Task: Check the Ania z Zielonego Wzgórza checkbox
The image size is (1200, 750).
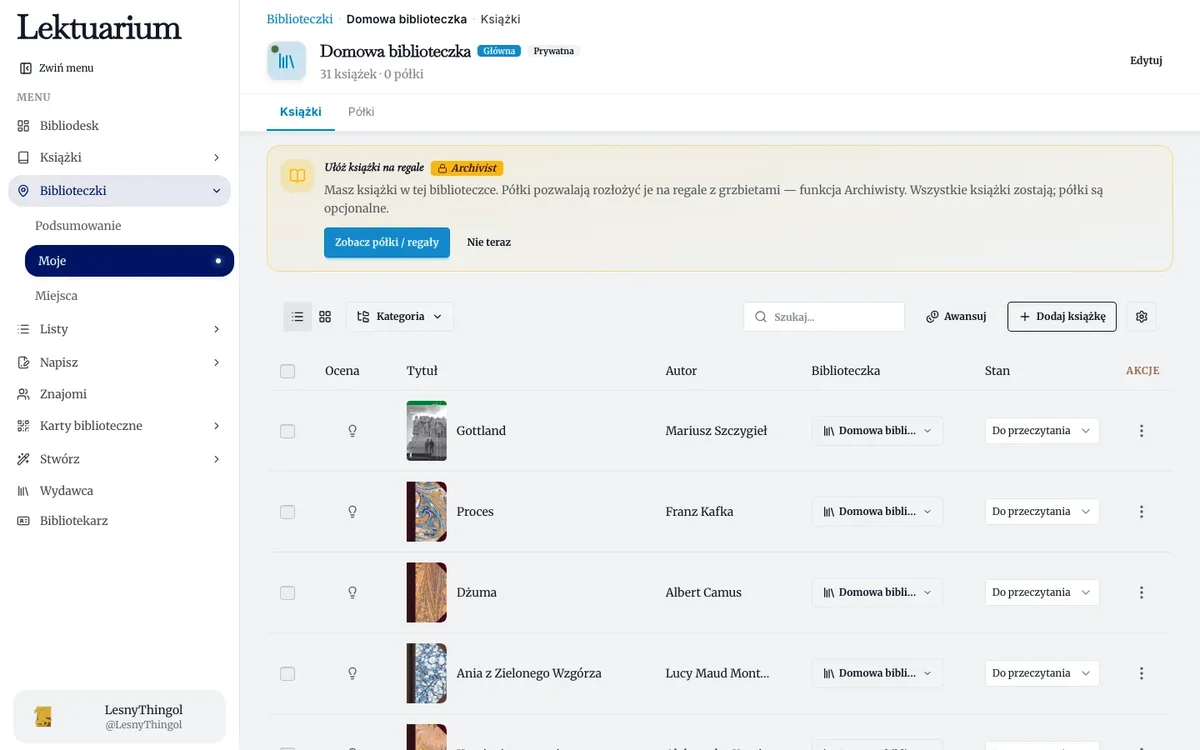Action: click(288, 674)
